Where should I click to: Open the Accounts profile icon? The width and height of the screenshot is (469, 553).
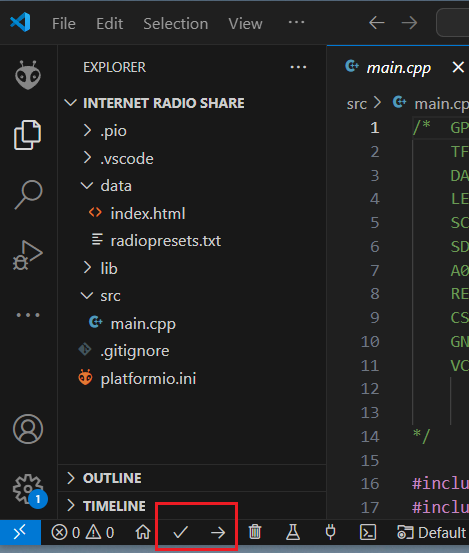[x=28, y=429]
